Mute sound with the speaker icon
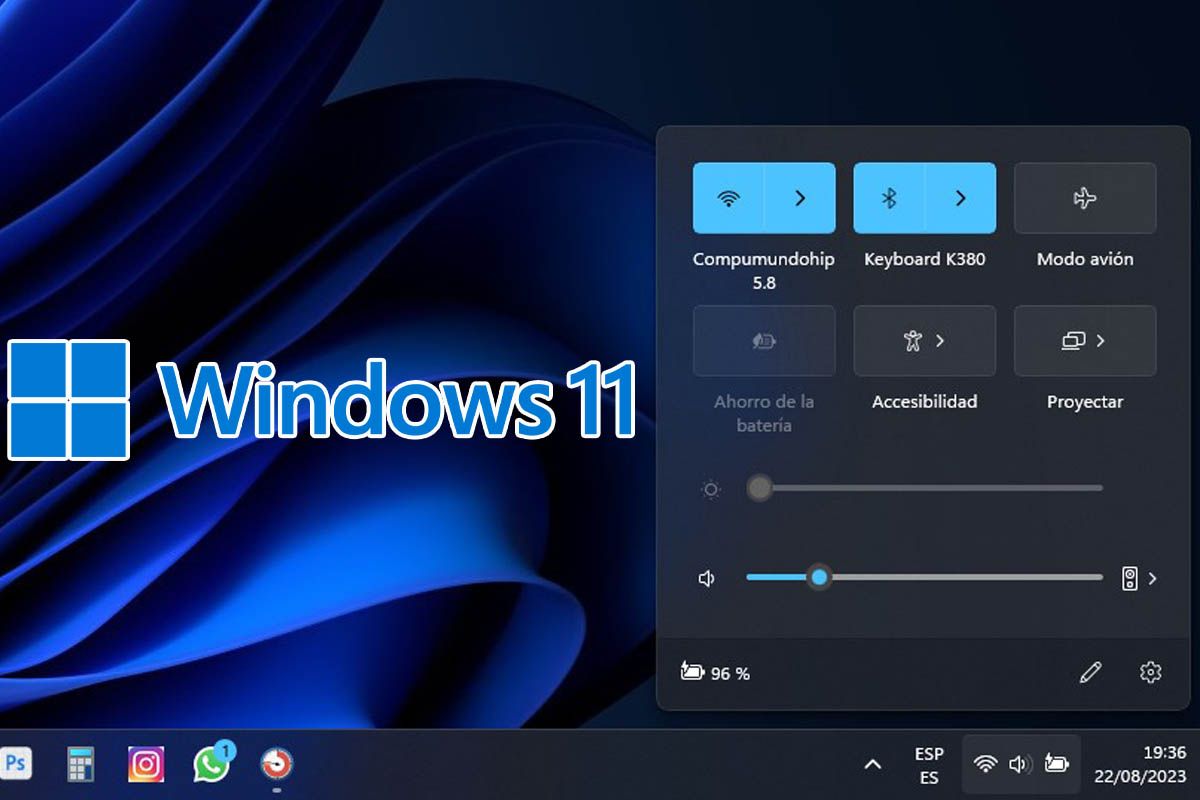The image size is (1200, 800). click(x=707, y=578)
